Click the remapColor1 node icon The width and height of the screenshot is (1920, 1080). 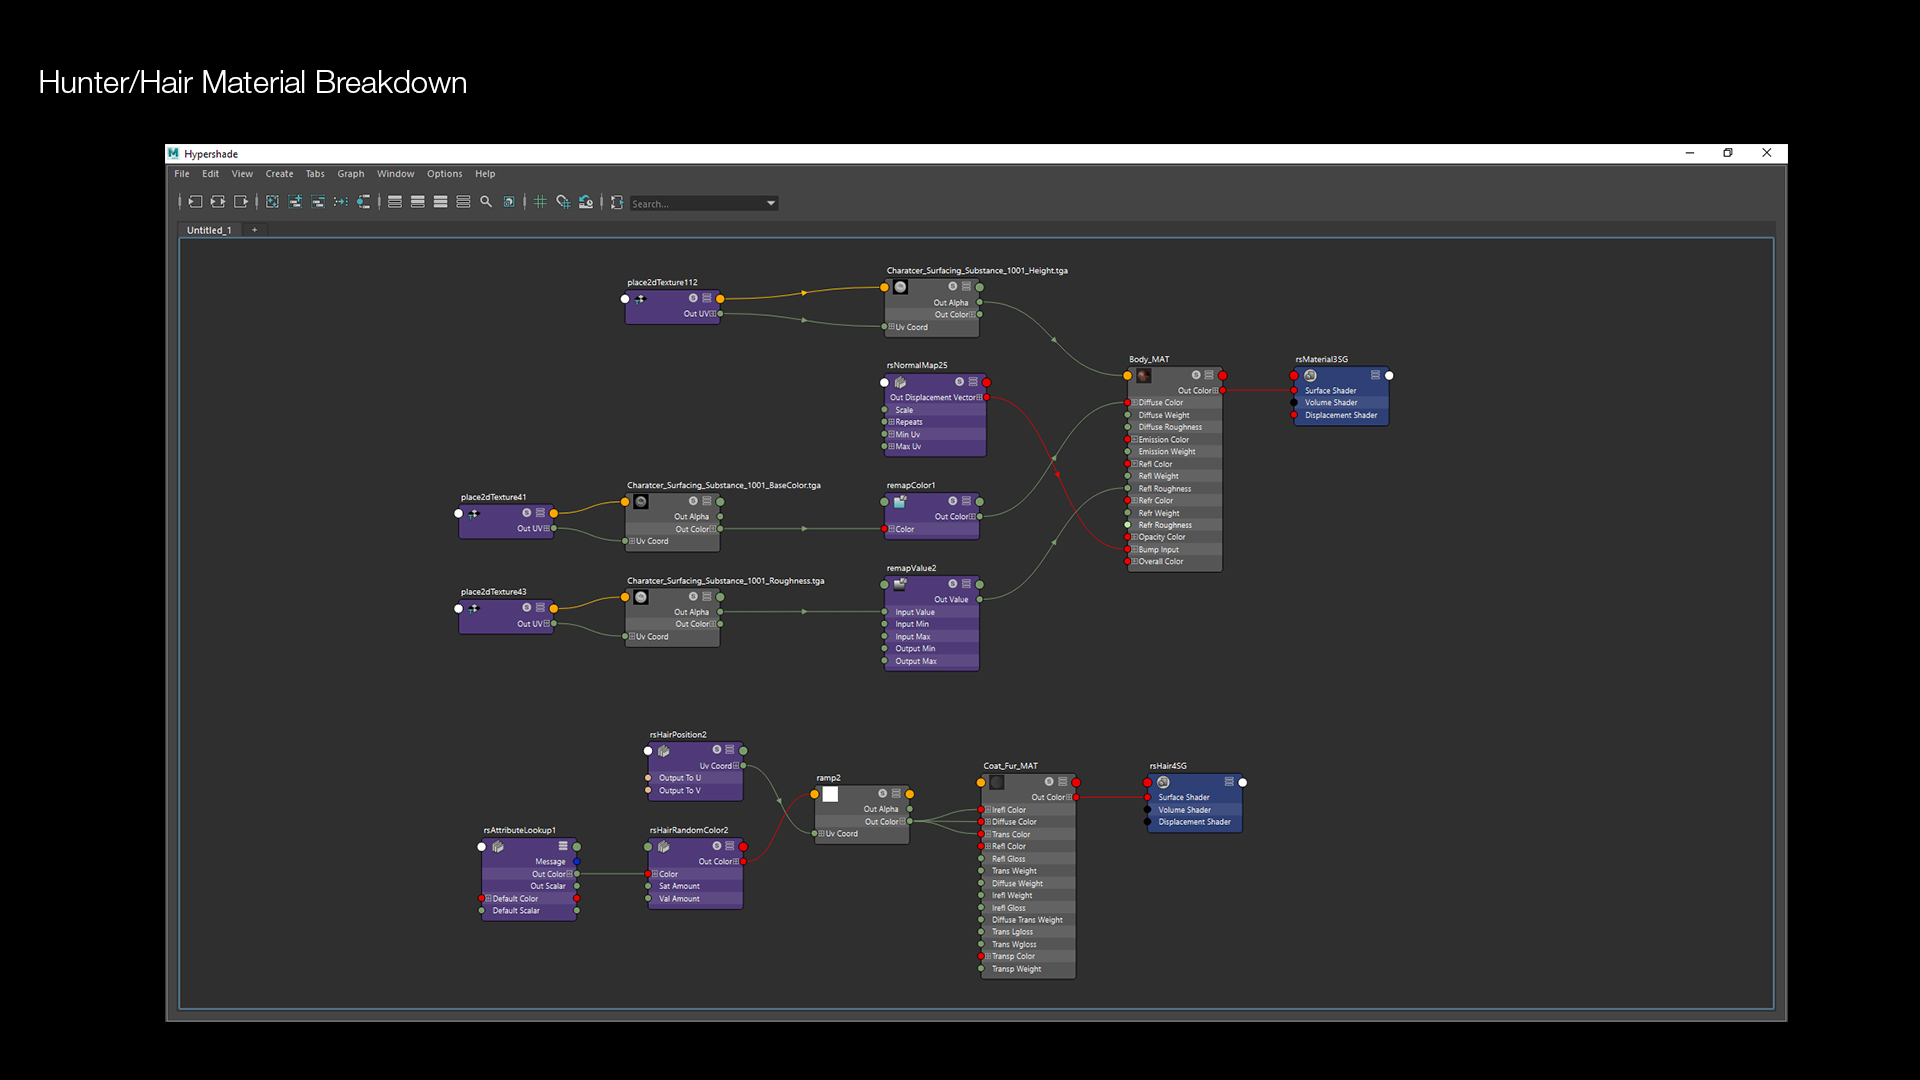point(900,501)
